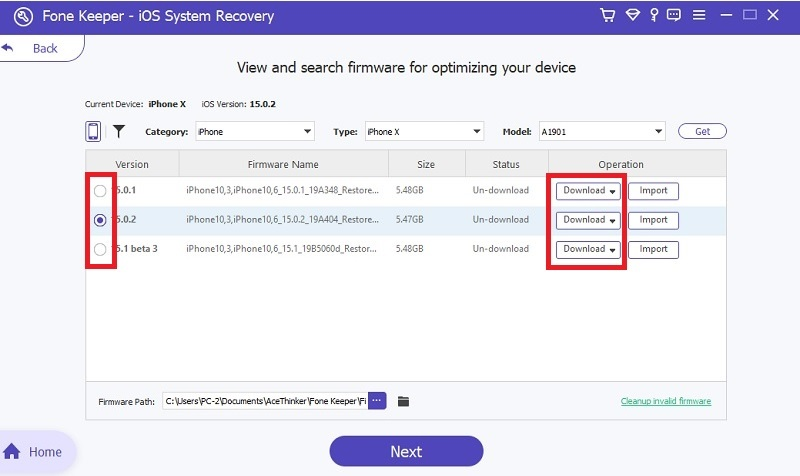Click the Get button
The height and width of the screenshot is (476, 800).
[x=702, y=131]
